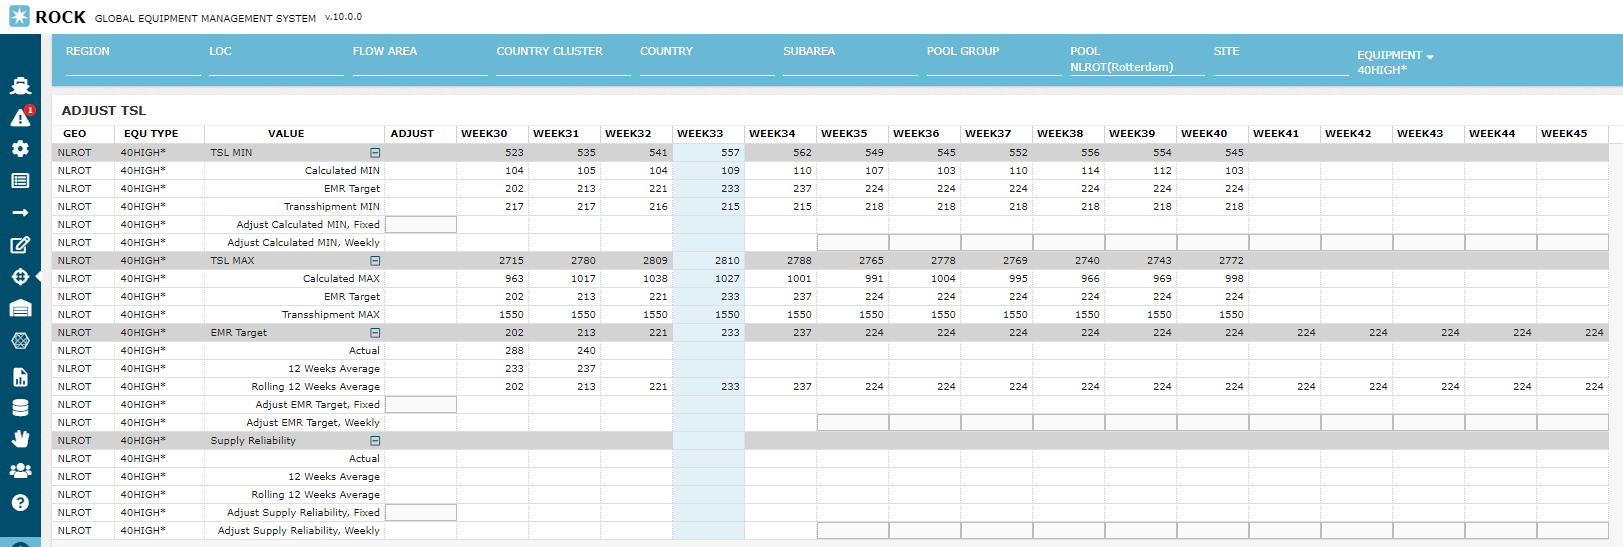Click the WEEK33 column header

(x=700, y=134)
